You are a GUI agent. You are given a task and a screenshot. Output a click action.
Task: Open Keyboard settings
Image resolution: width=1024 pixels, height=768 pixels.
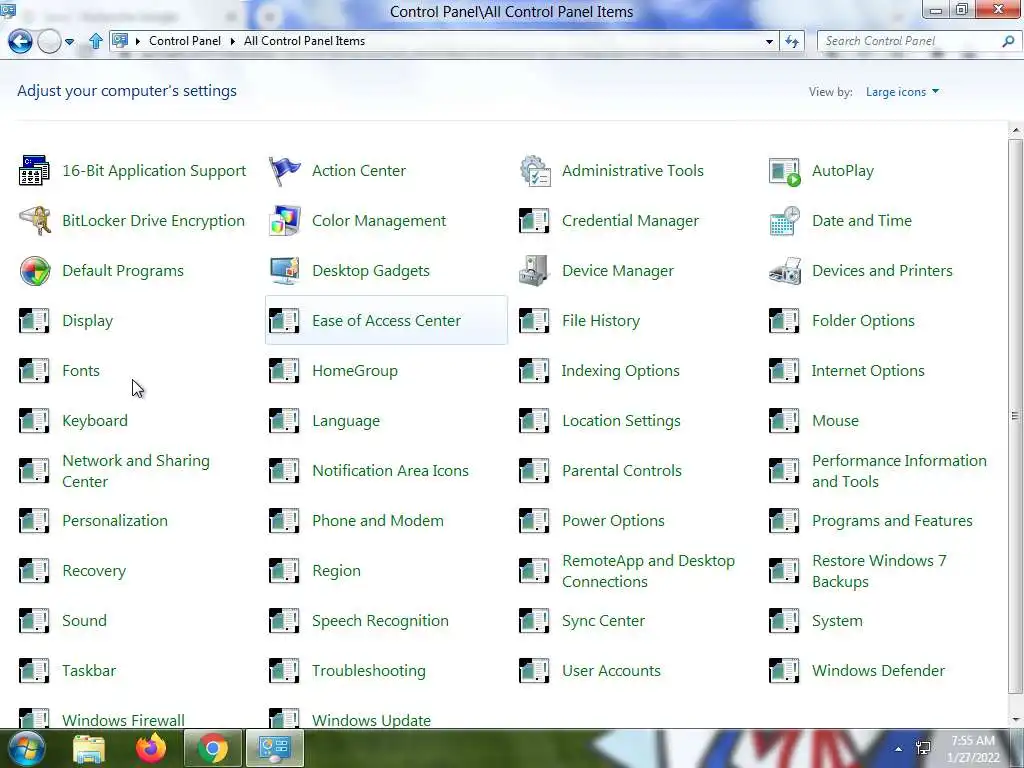coord(95,421)
